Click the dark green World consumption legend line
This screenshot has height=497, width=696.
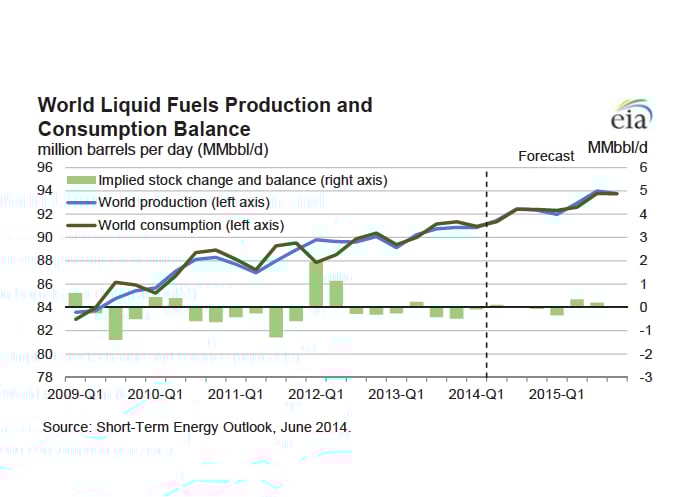[x=81, y=224]
